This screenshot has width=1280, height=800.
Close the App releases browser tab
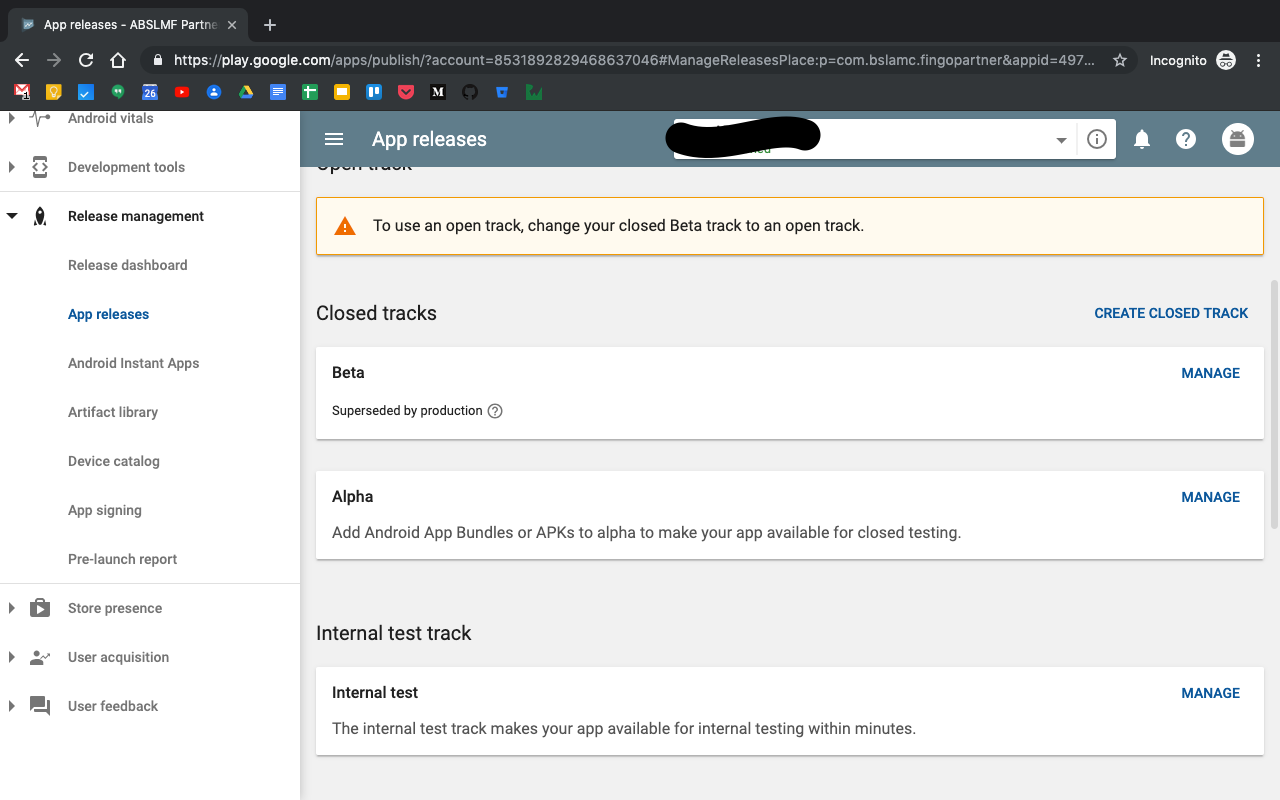coord(231,25)
